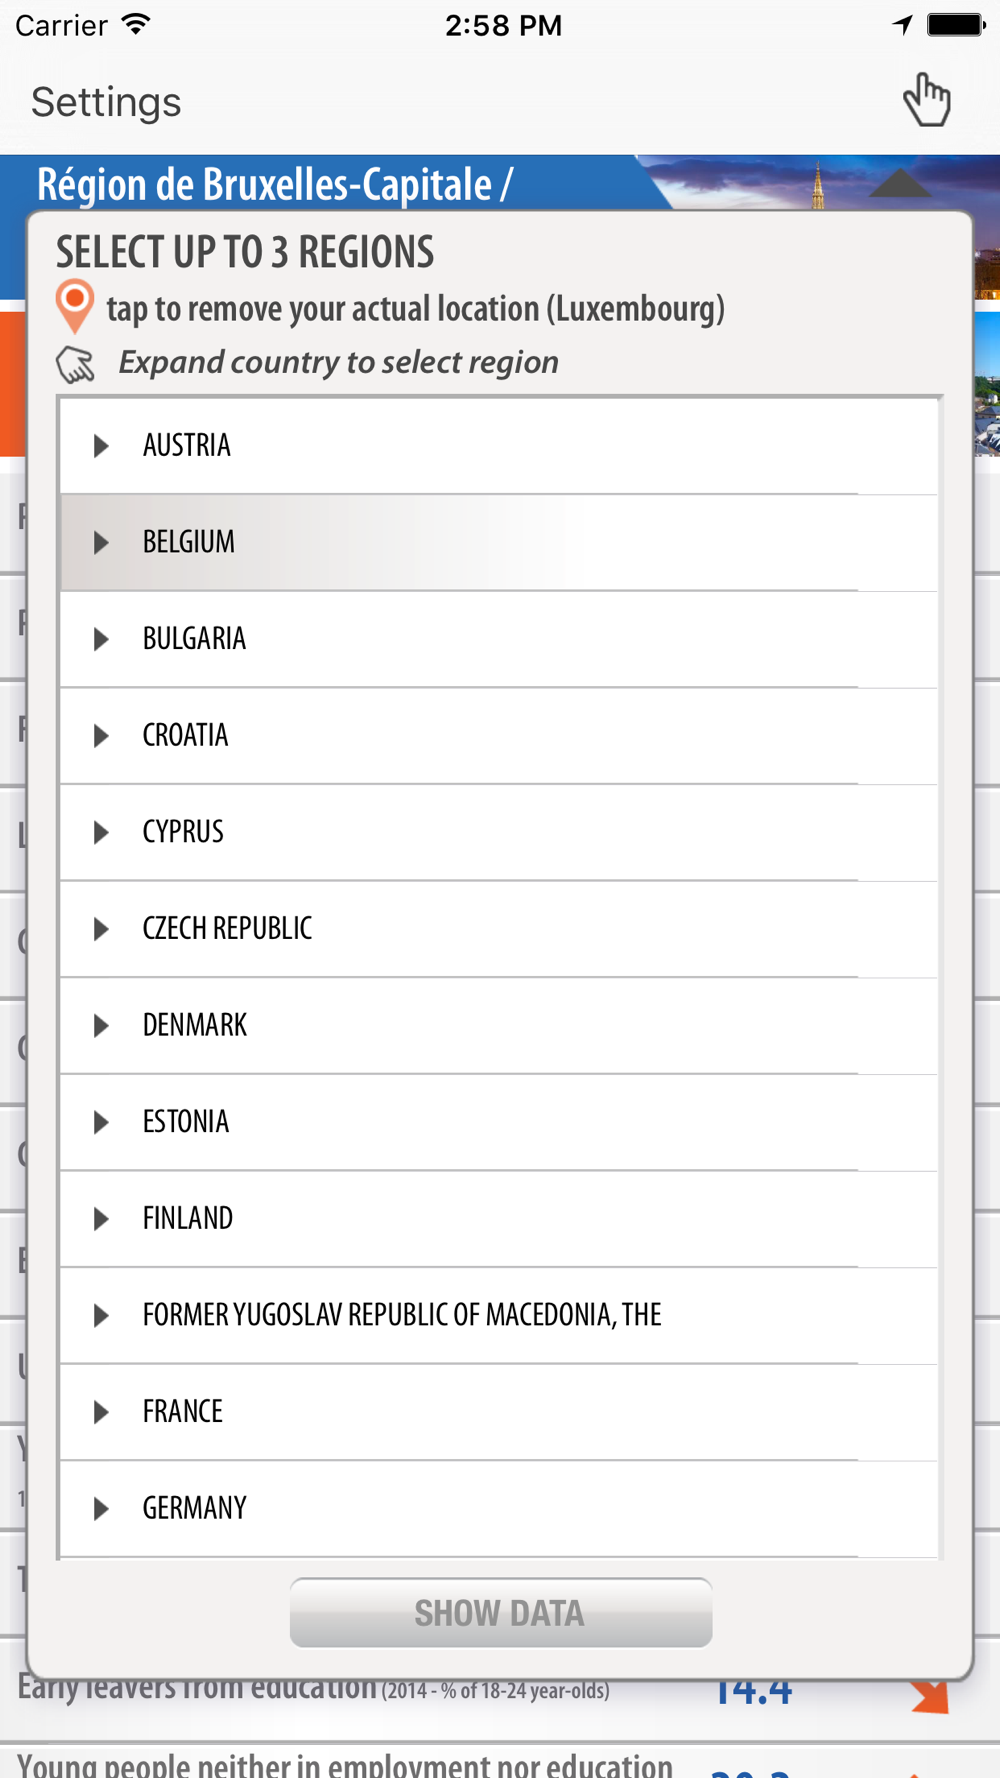Tap to remove actual location Luxembourg

click(x=415, y=309)
